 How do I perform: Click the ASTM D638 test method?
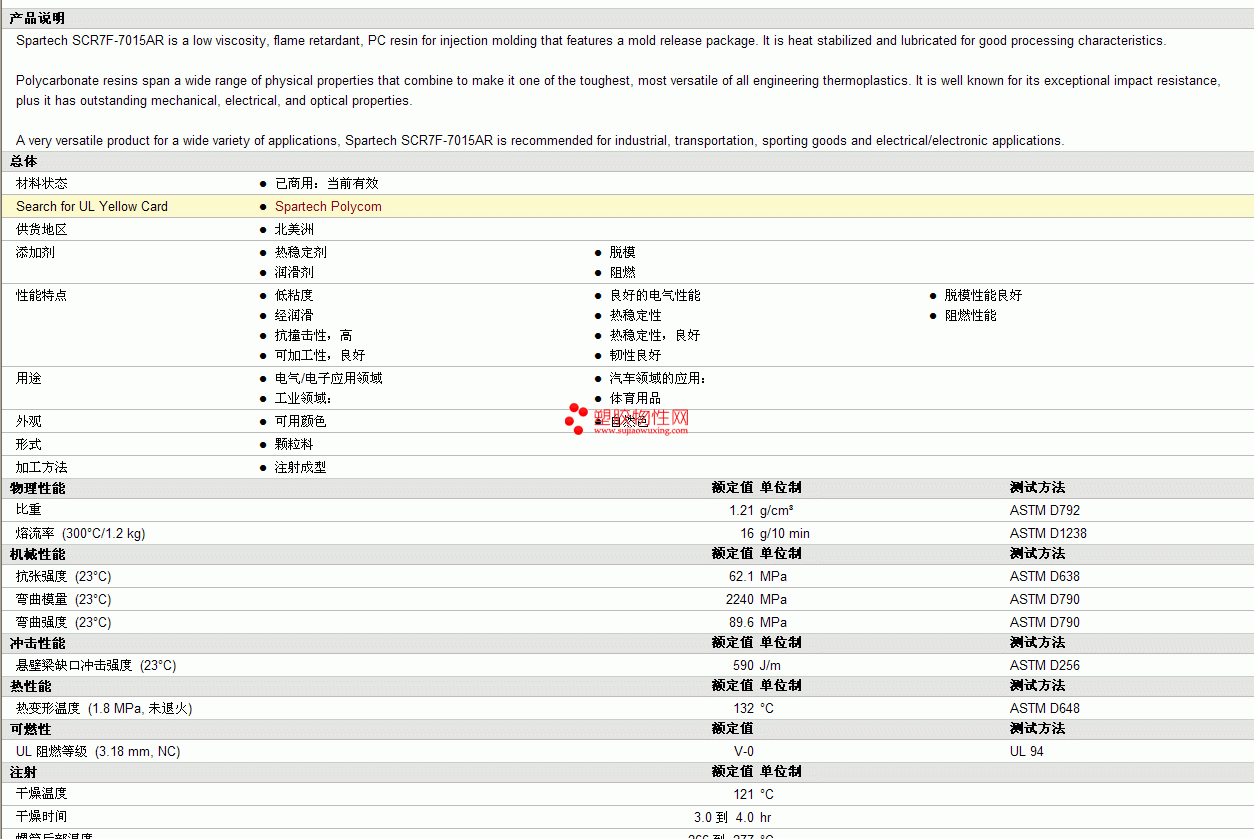[x=1045, y=576]
